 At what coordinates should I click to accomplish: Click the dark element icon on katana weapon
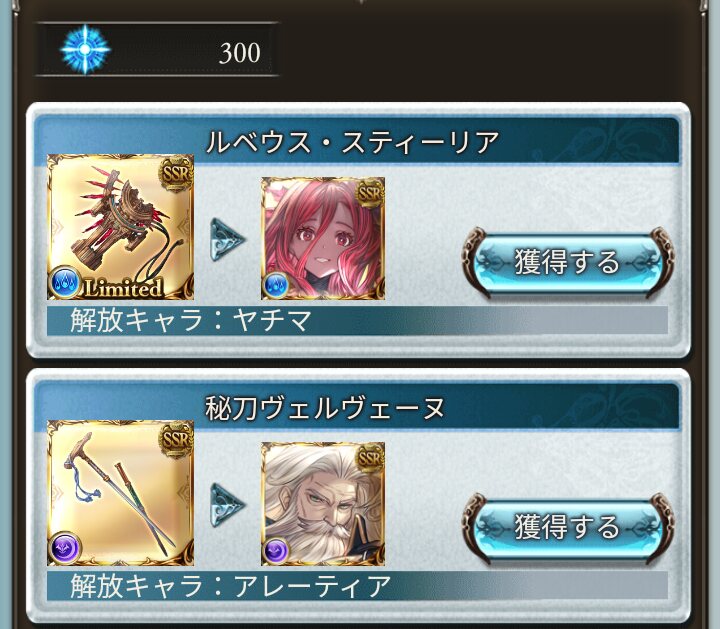tap(65, 548)
